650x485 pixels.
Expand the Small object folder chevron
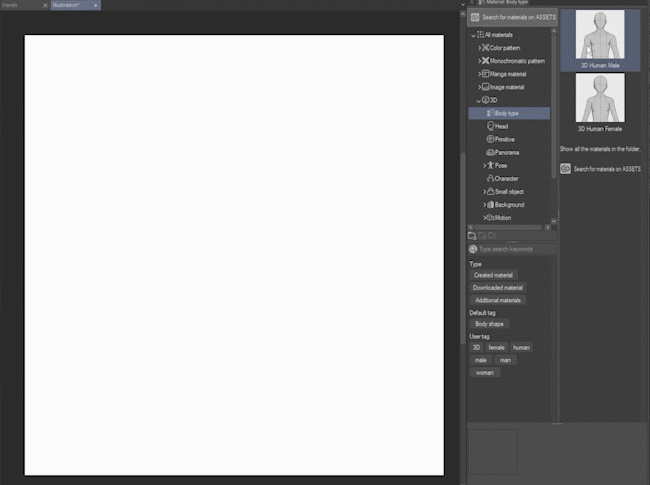[484, 192]
